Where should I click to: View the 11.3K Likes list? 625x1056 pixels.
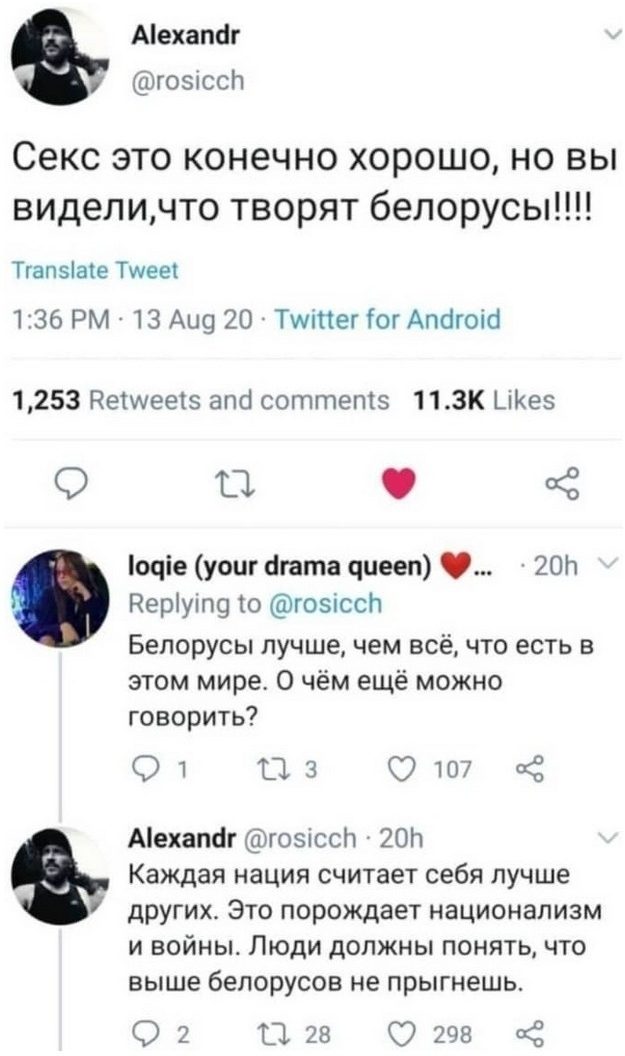coord(484,402)
